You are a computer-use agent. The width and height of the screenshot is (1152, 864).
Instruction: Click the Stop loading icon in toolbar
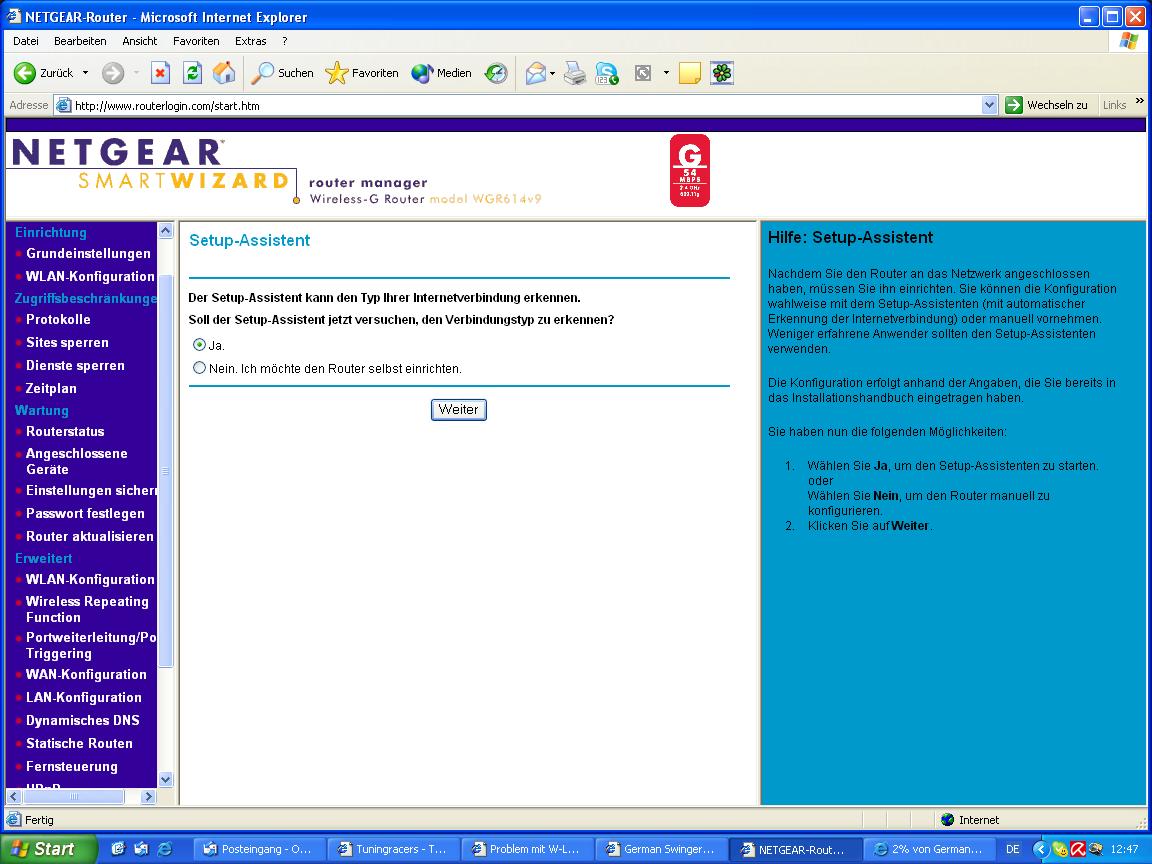[x=160, y=73]
